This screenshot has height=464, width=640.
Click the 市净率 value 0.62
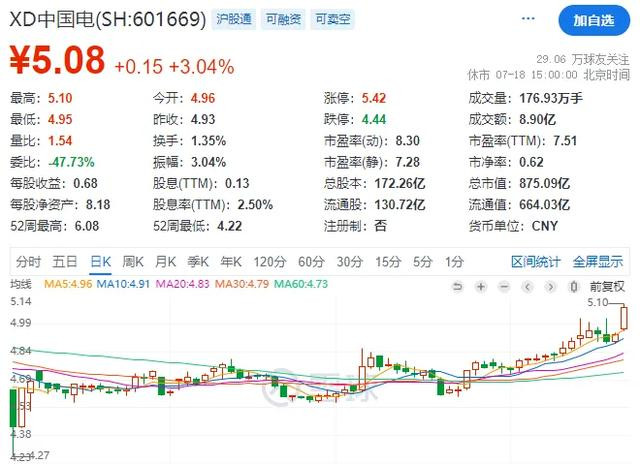531,162
